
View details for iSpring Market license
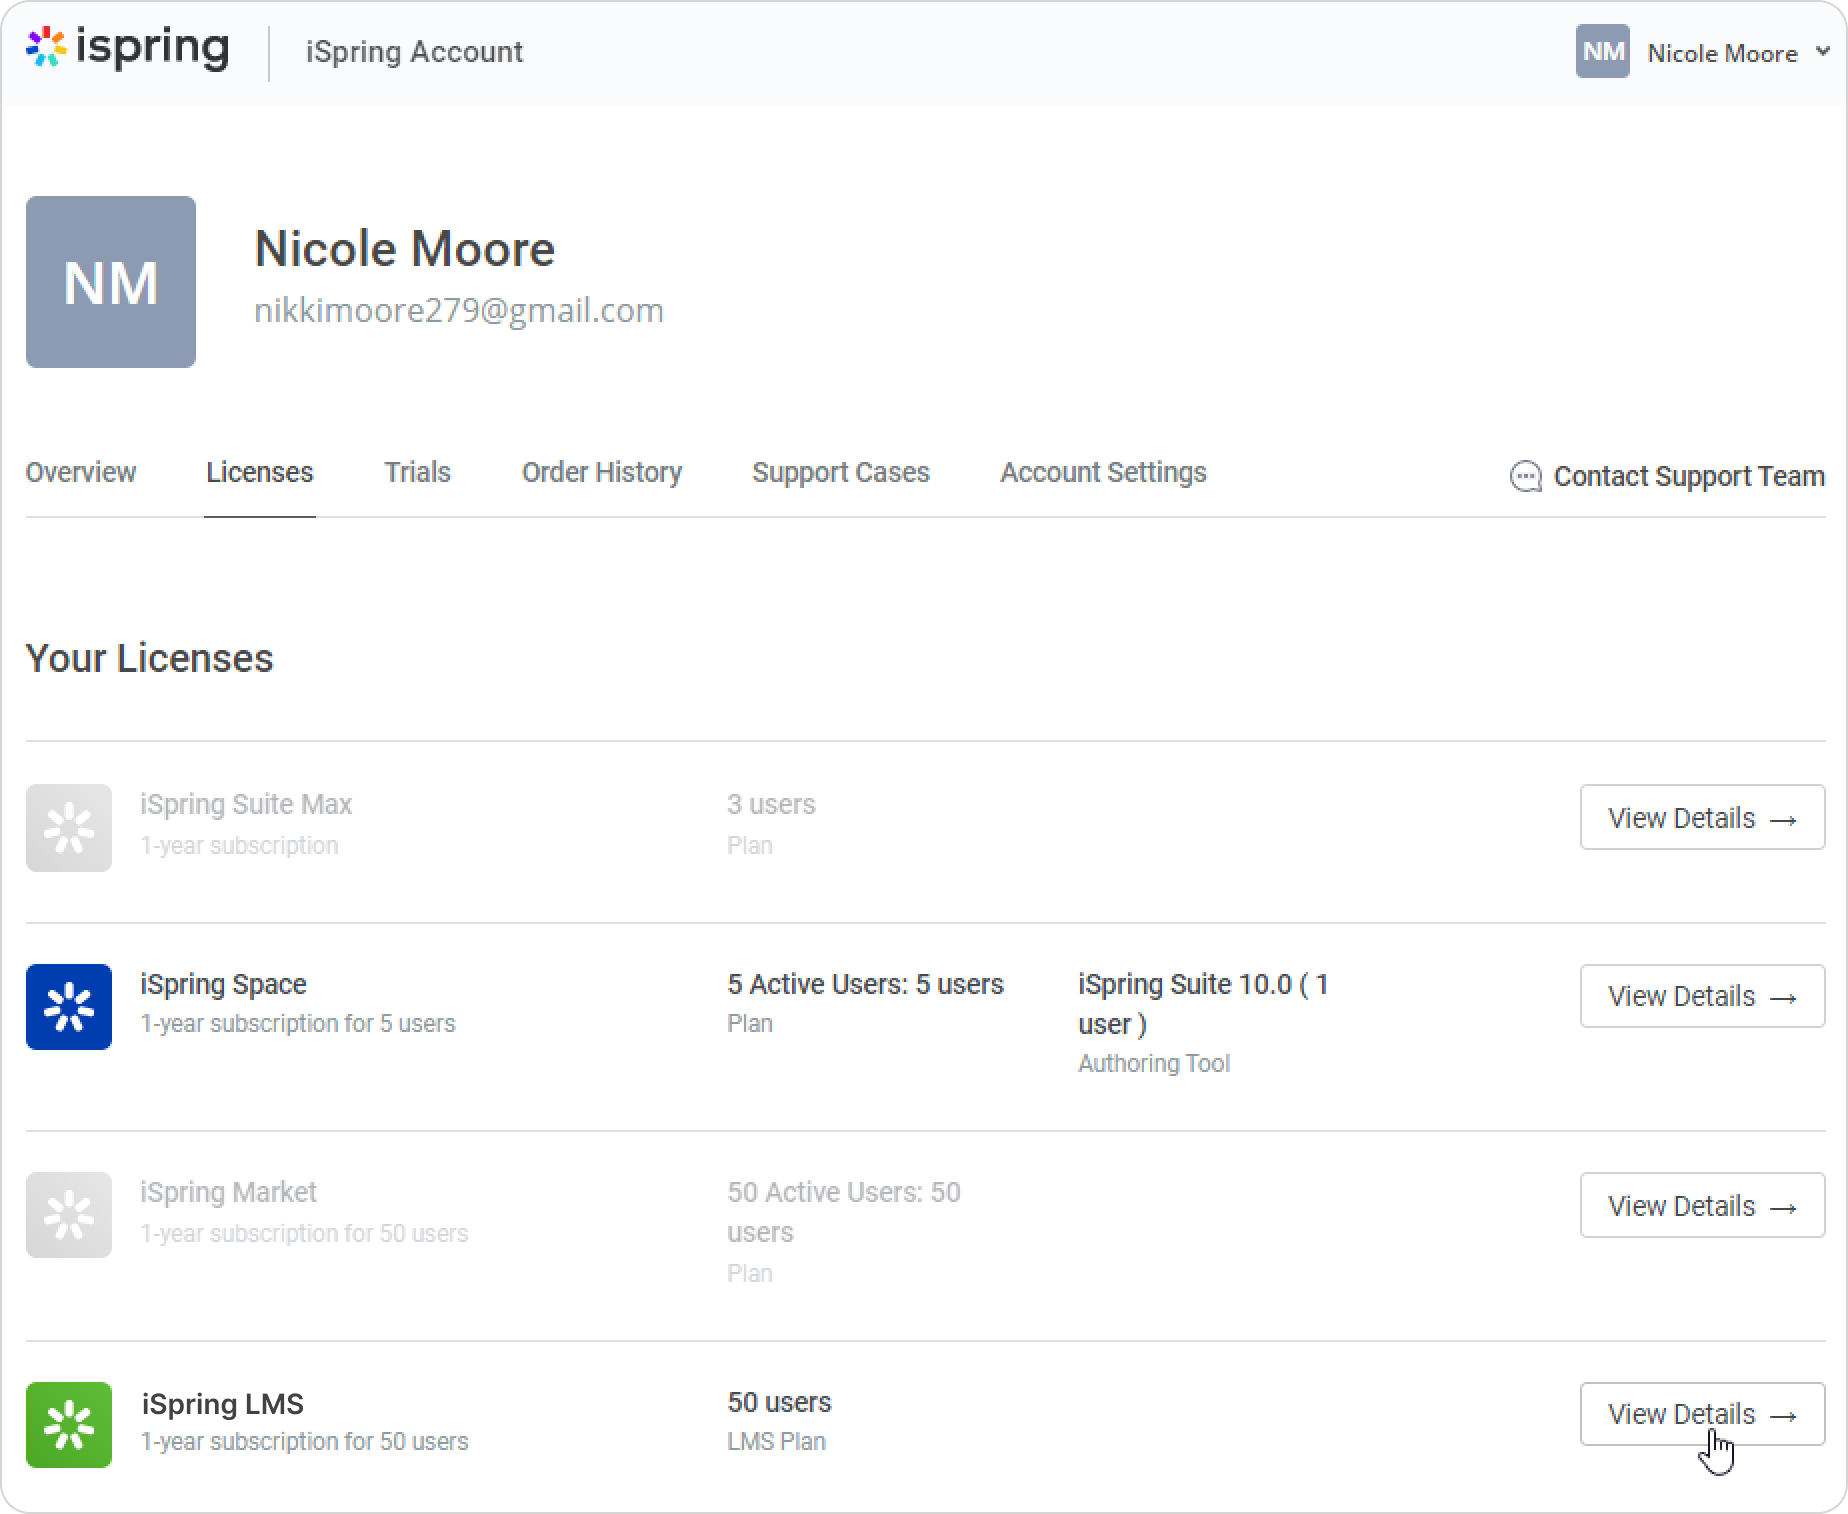point(1702,1206)
